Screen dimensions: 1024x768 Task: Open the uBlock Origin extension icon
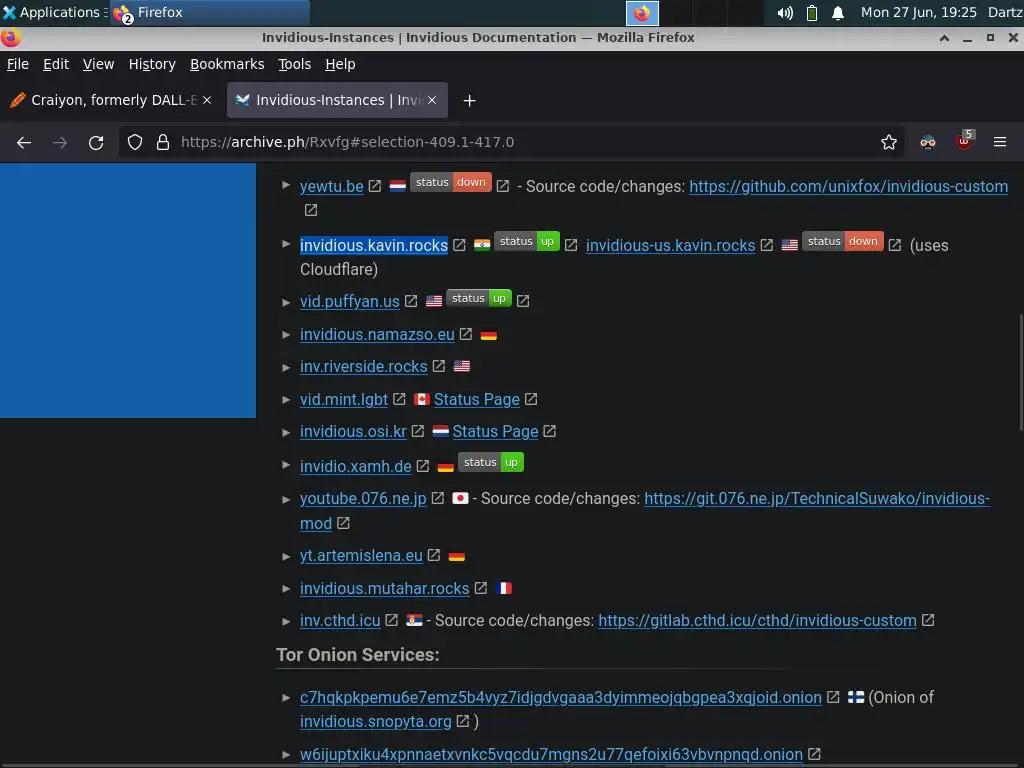point(965,140)
